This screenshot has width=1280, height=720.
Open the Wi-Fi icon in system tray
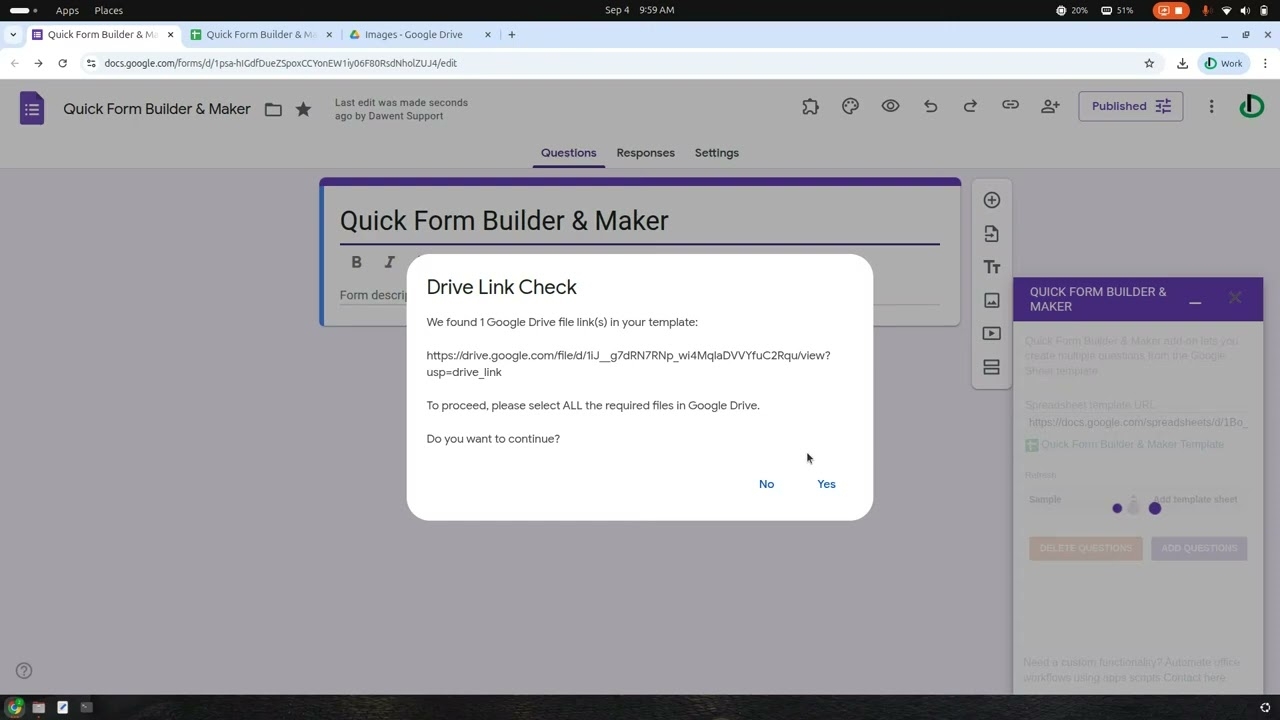pyautogui.click(x=1226, y=10)
